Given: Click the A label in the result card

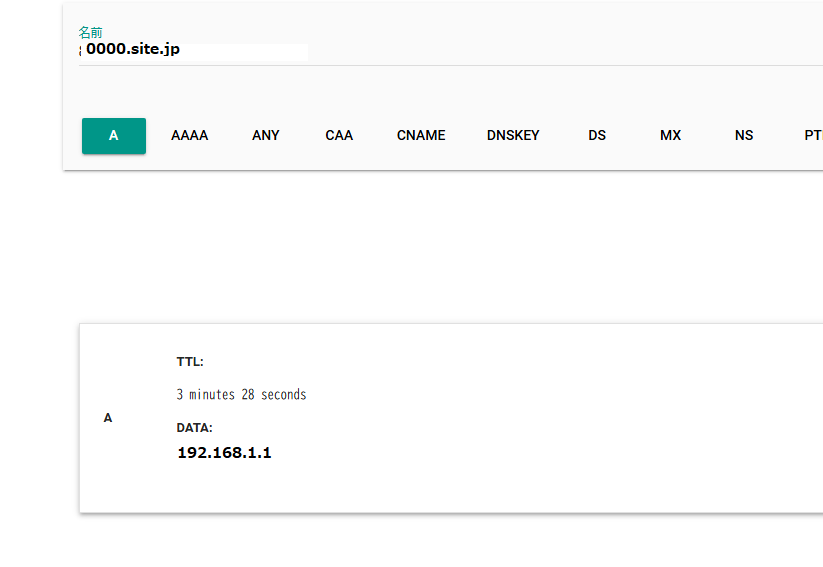Looking at the screenshot, I should pyautogui.click(x=108, y=418).
